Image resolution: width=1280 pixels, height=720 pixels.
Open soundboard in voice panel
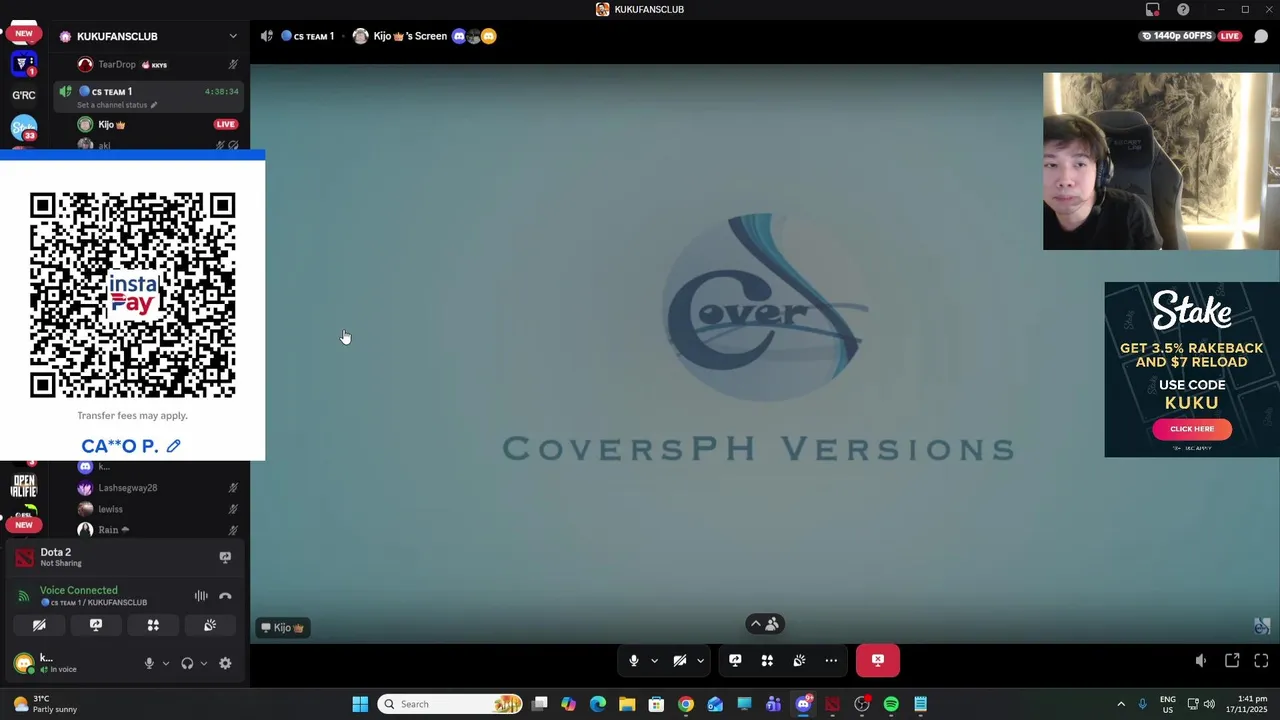click(210, 625)
